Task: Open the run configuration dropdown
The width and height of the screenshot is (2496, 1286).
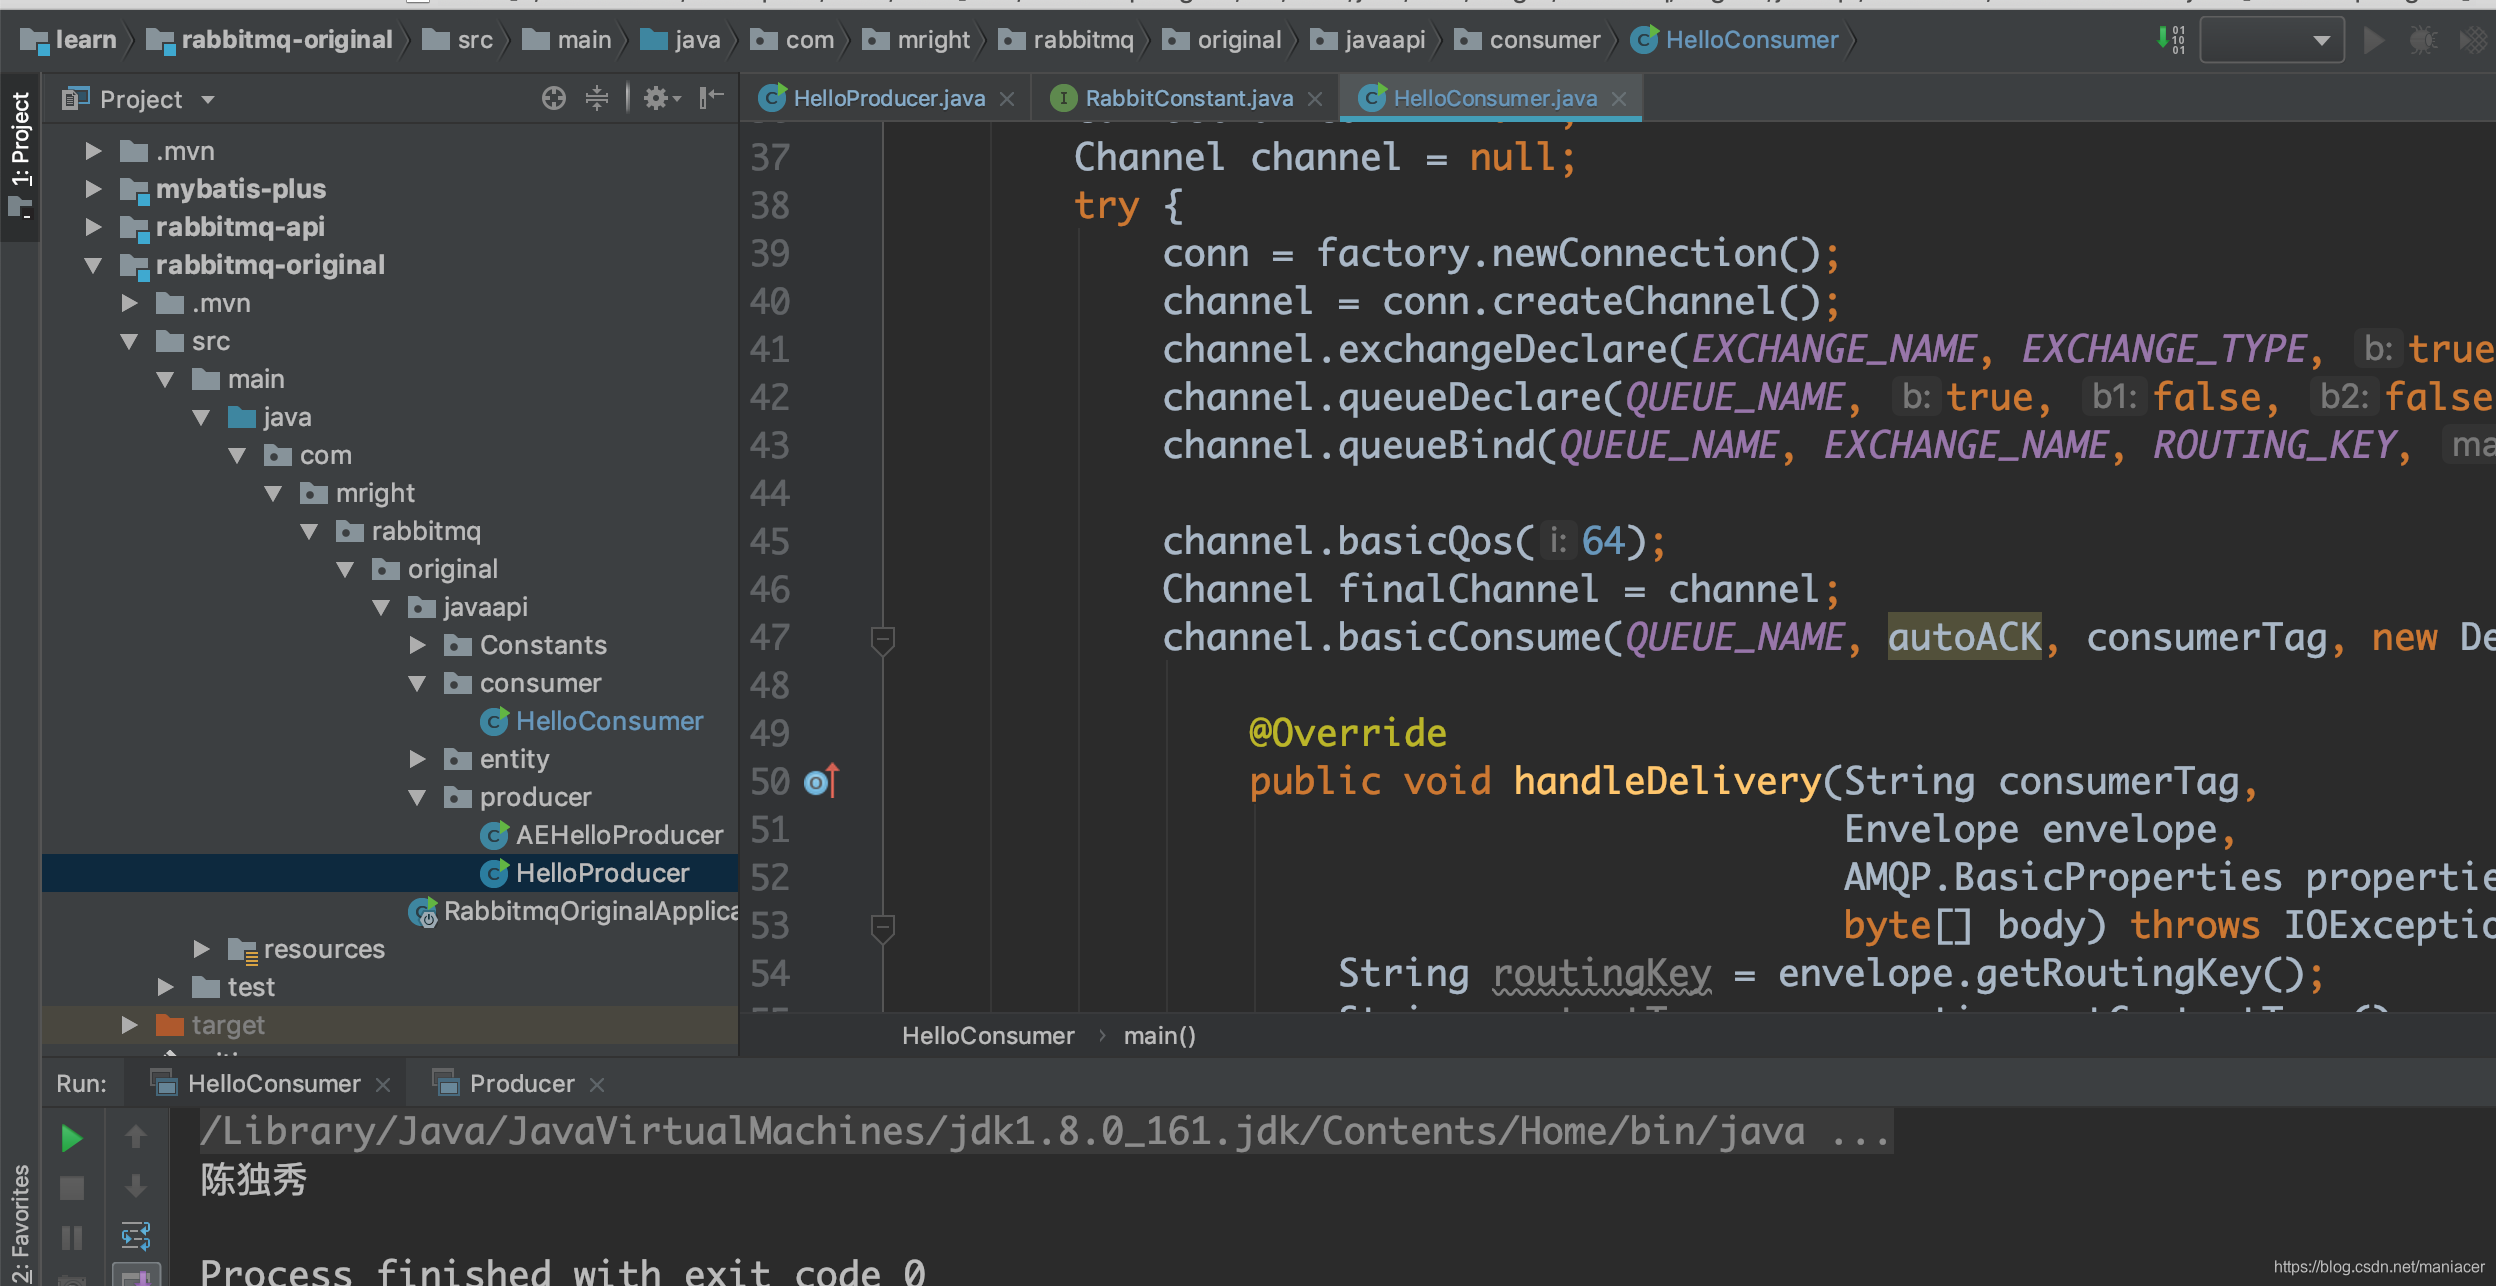Action: [2272, 41]
